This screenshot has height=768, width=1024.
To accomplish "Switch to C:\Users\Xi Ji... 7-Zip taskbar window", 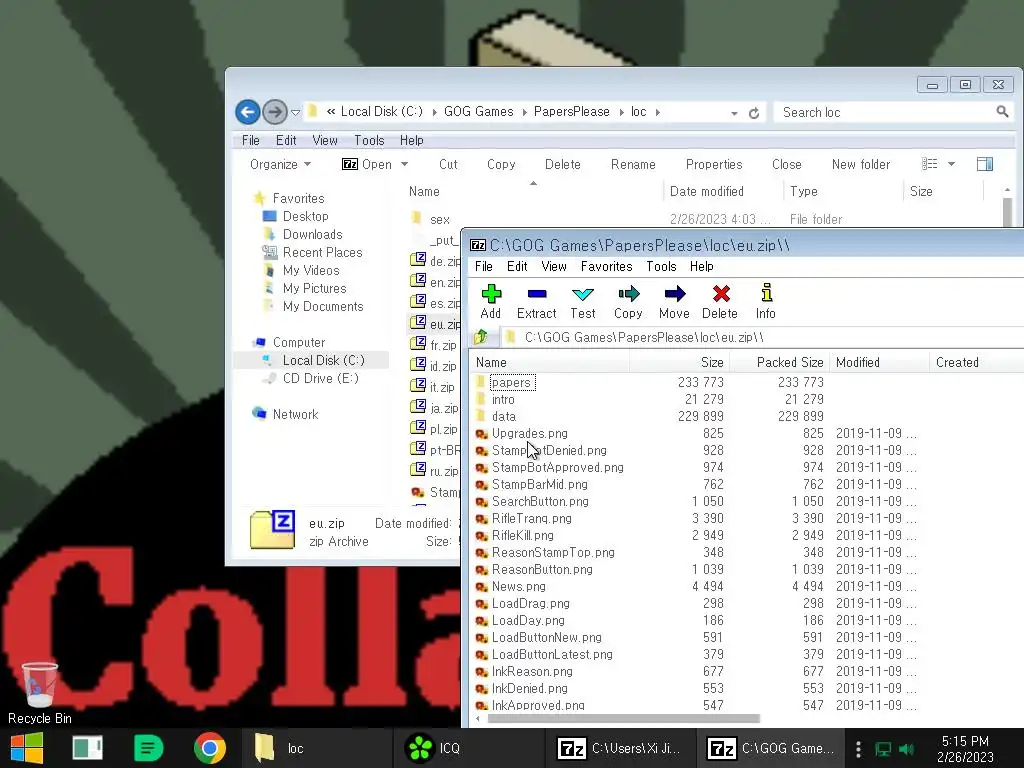I will click(618, 748).
